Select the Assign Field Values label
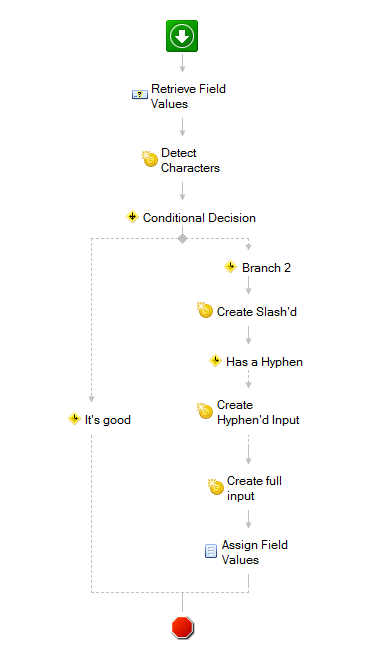Screen dimensions: 366x663 (255, 552)
